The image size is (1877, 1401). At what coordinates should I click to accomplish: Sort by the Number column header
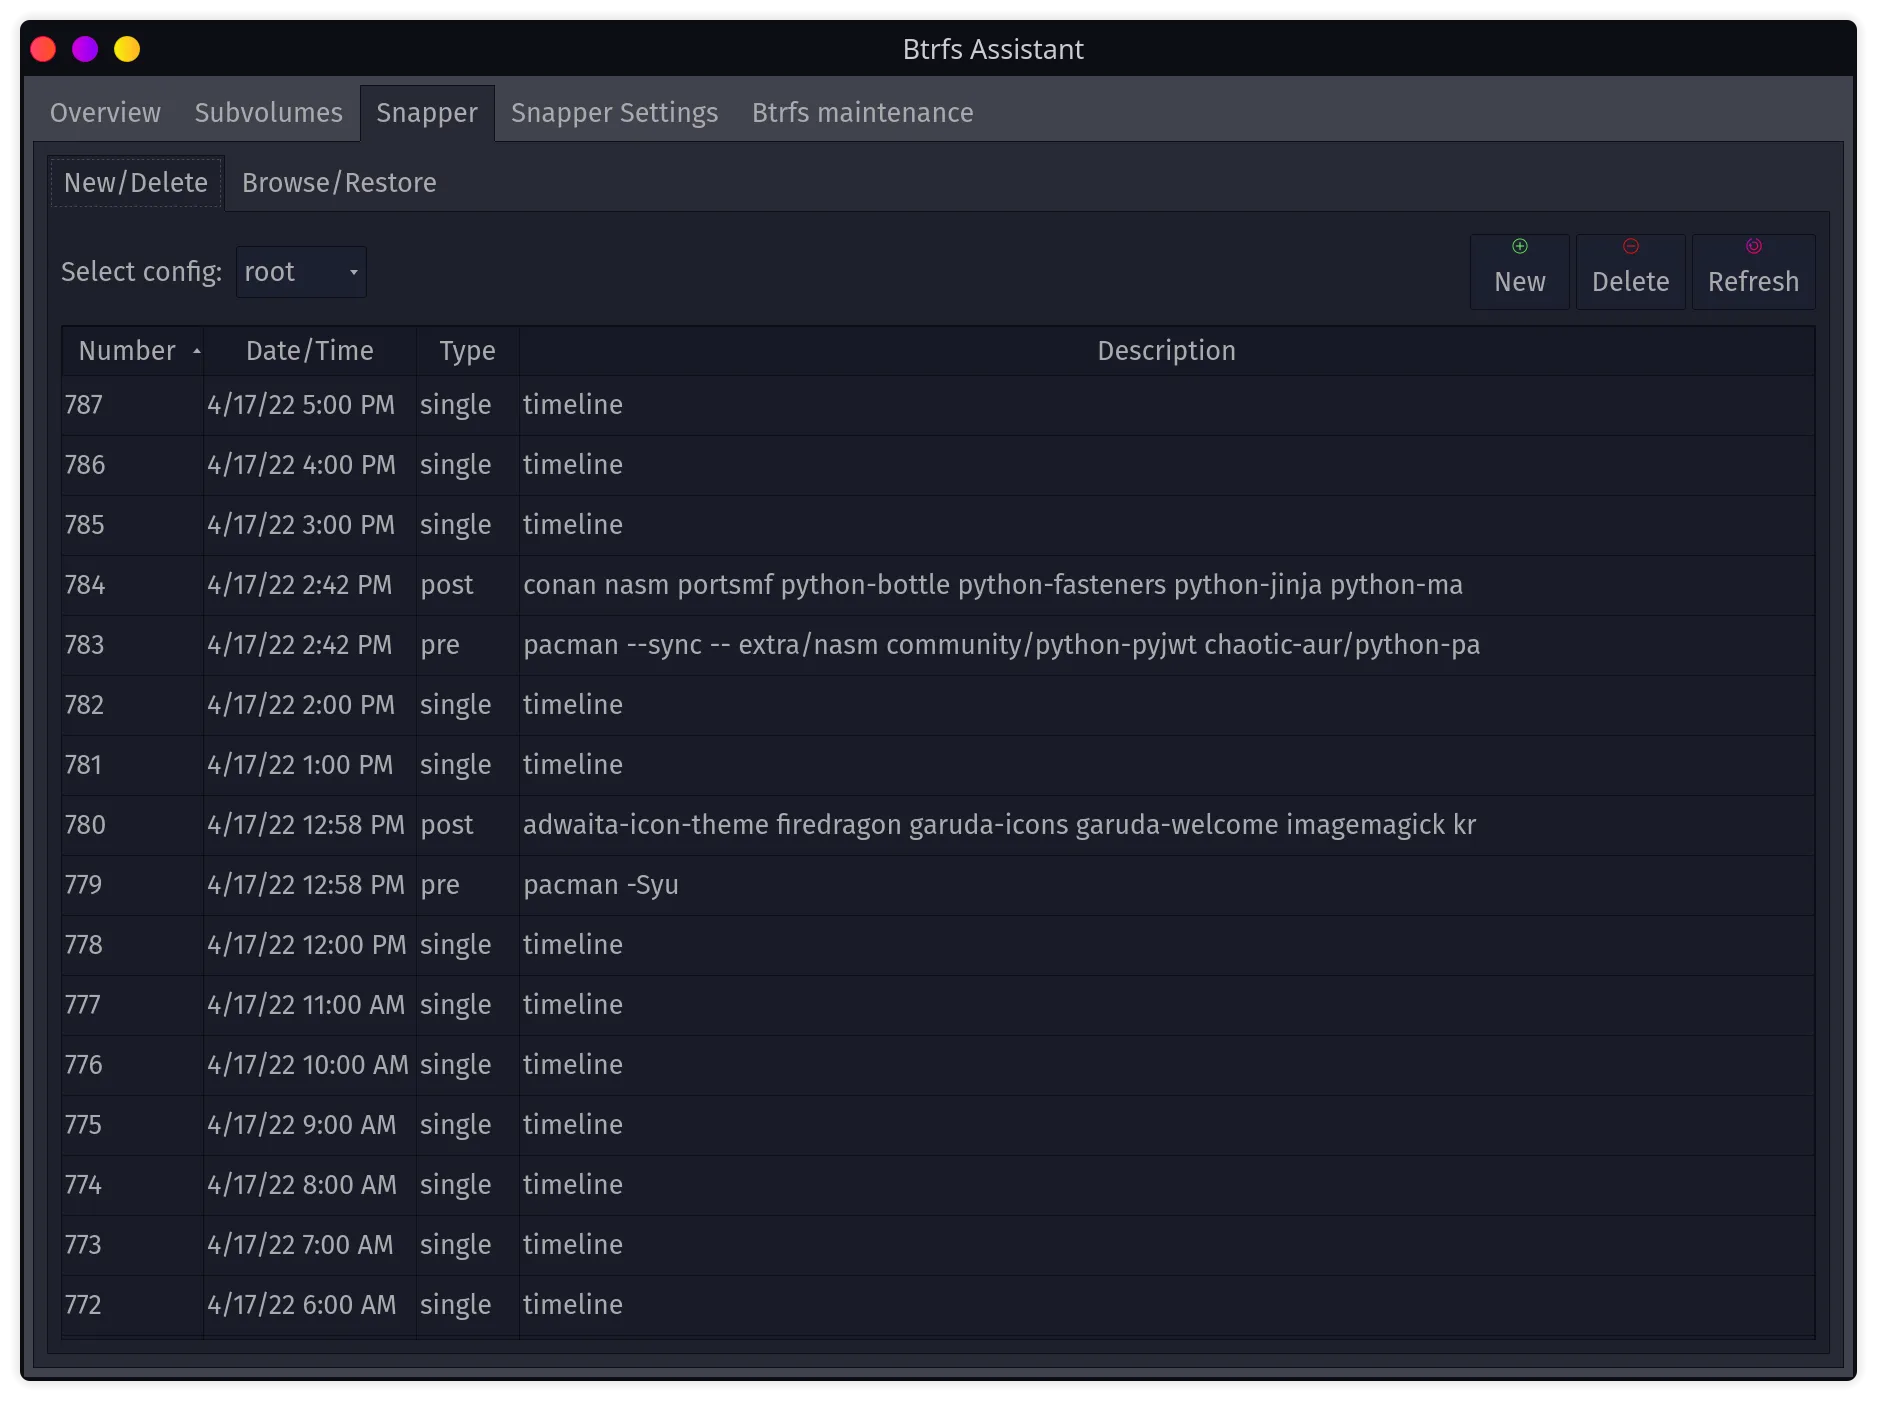[133, 351]
